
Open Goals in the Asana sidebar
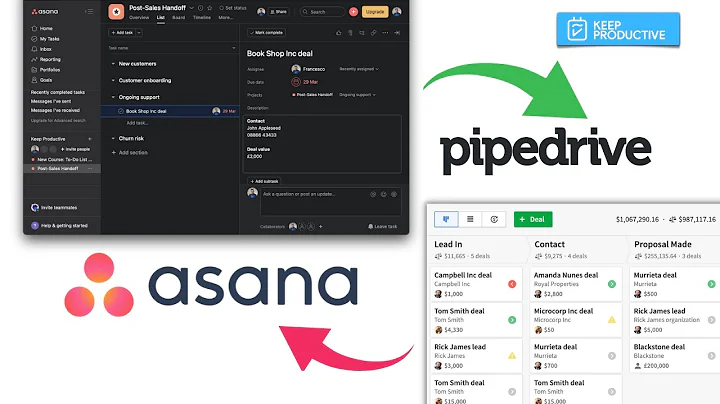point(41,80)
